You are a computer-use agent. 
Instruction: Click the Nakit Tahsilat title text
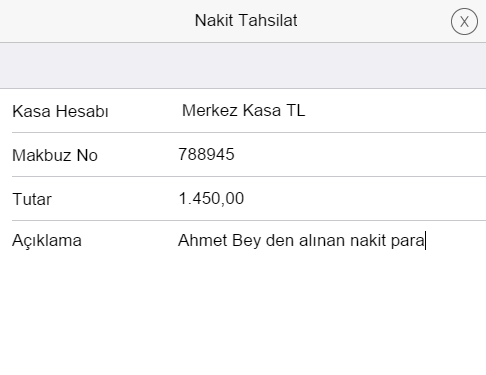point(246,20)
